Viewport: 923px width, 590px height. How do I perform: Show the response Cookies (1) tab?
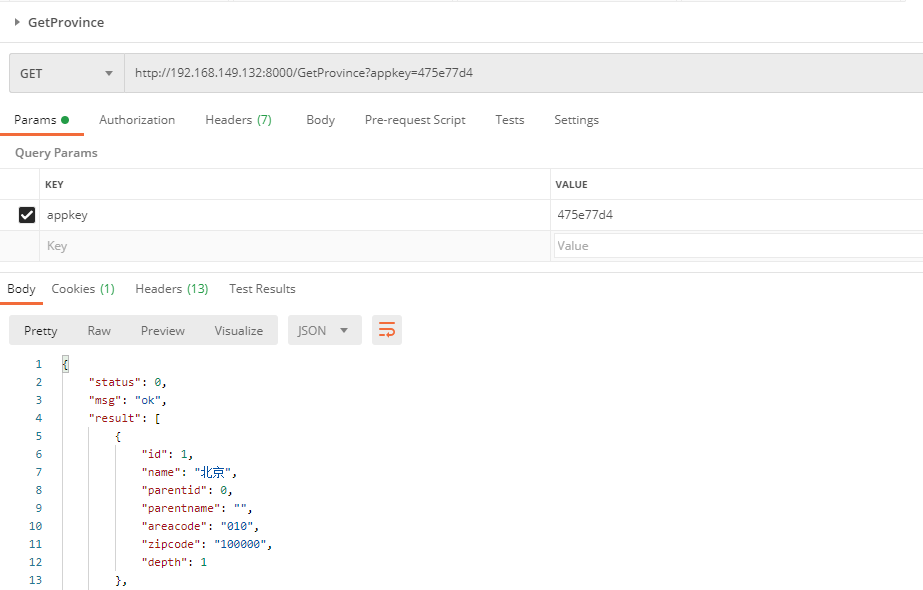coord(83,289)
